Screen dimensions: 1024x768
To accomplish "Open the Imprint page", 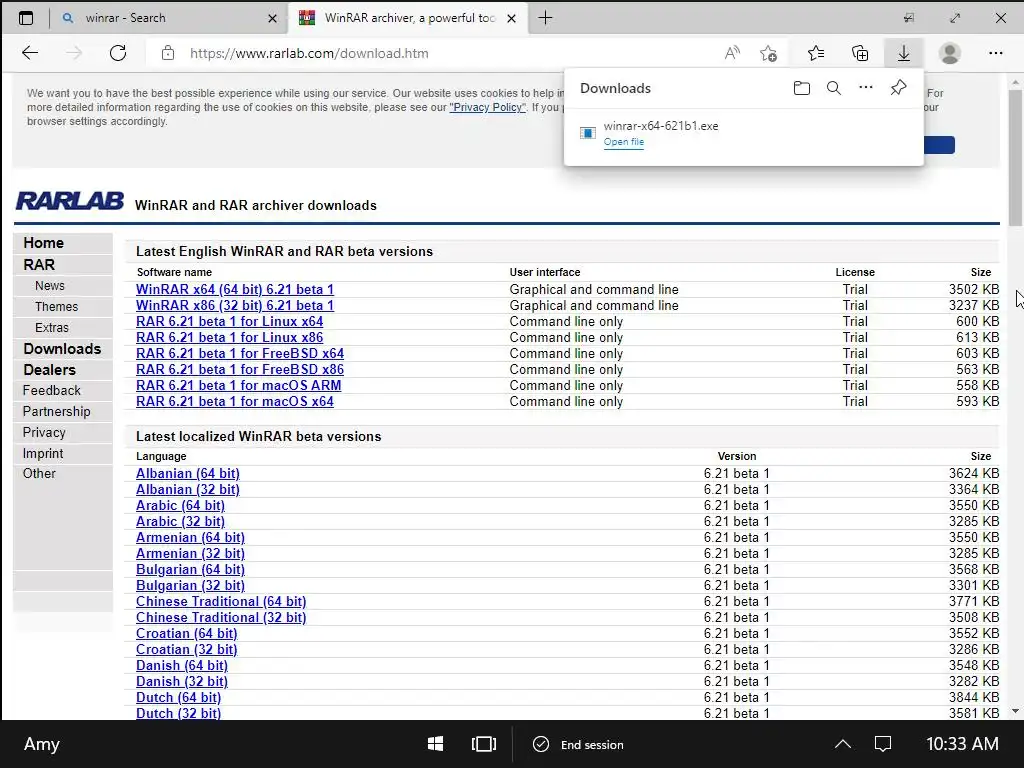I will pyautogui.click(x=42, y=453).
